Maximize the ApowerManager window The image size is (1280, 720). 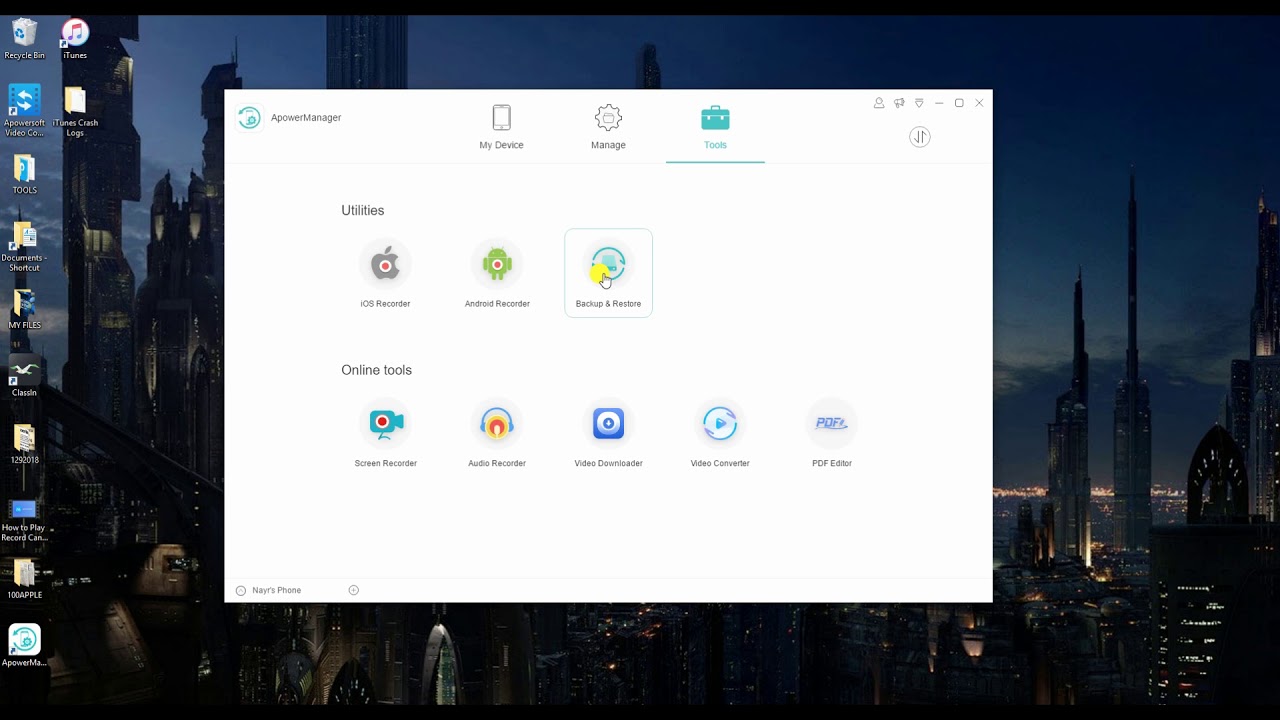pos(959,103)
